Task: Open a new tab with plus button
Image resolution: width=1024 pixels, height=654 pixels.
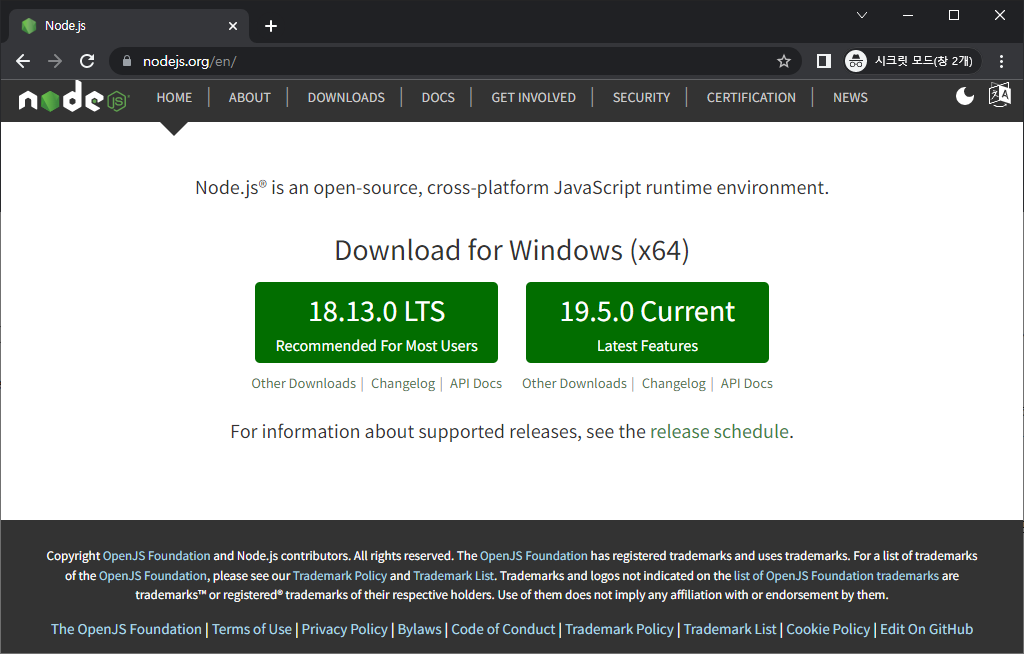Action: point(271,26)
